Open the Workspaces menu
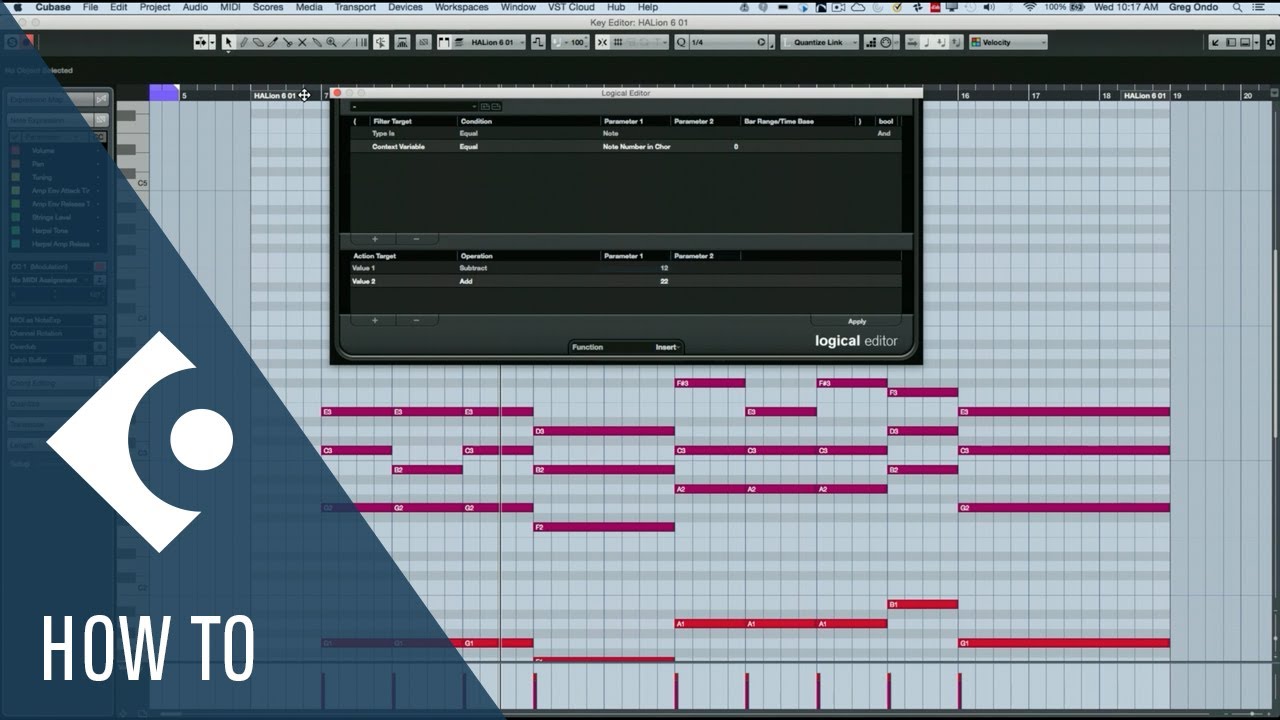 tap(462, 7)
